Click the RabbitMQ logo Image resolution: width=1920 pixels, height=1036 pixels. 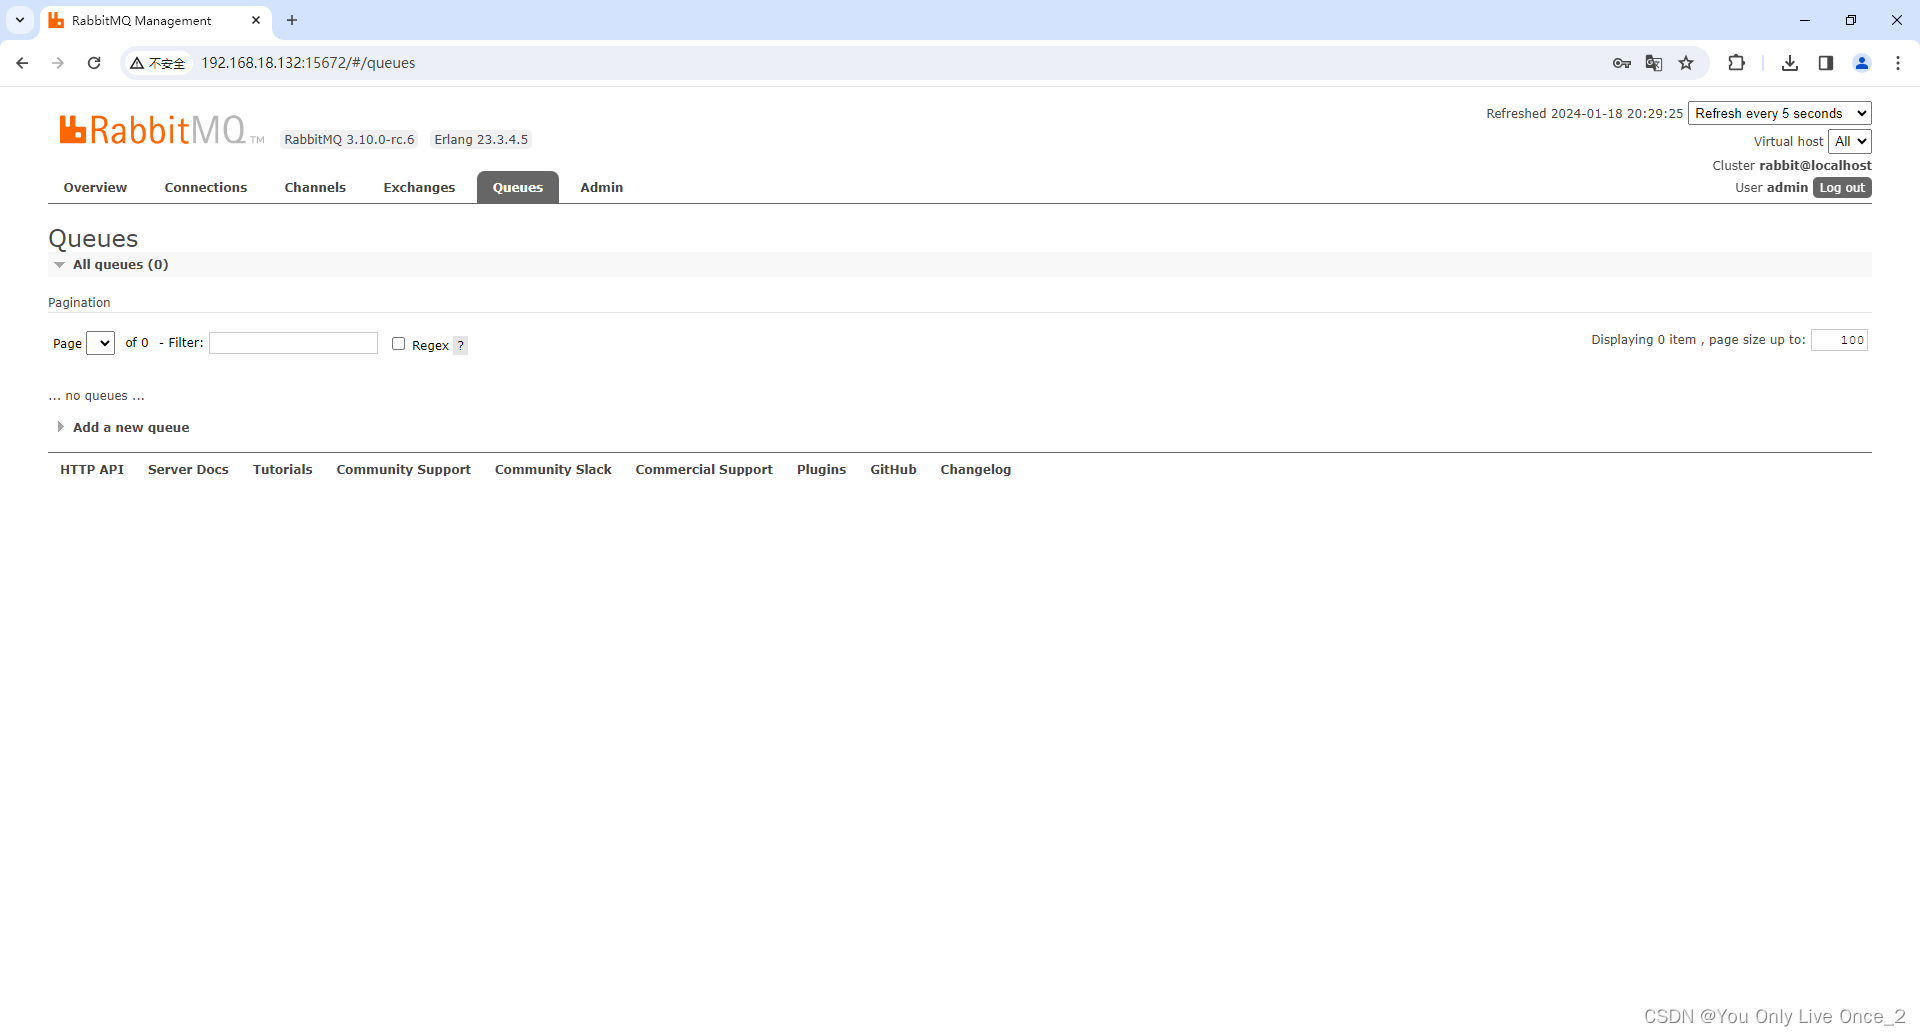(152, 130)
